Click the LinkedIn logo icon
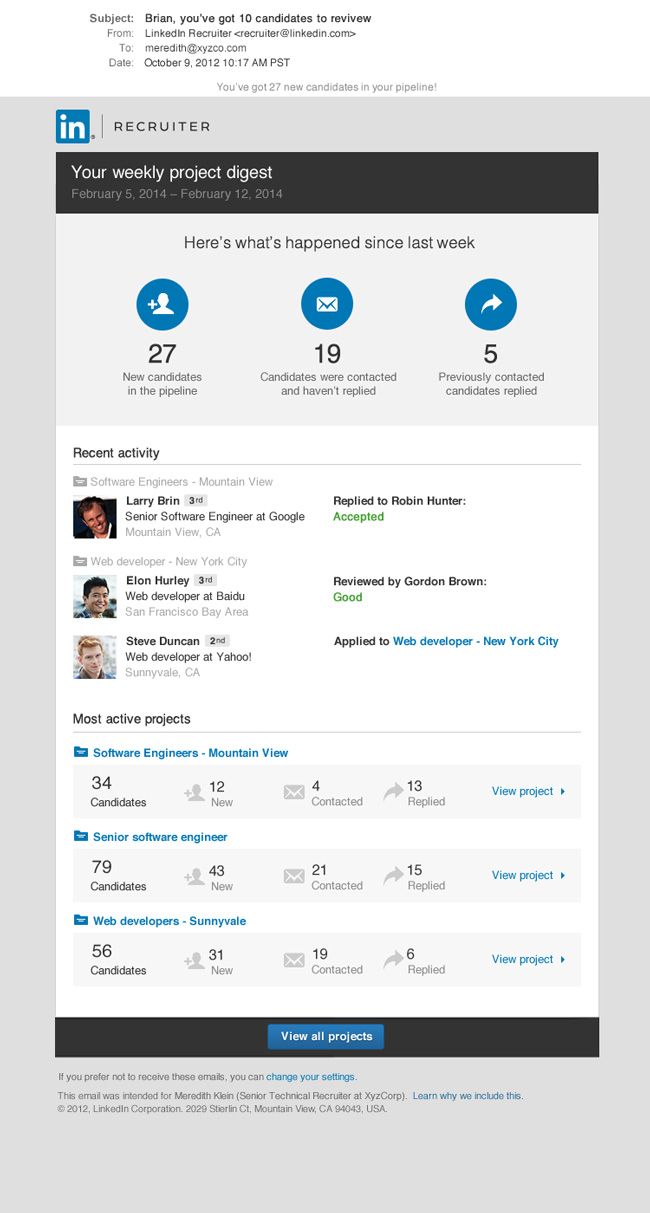The image size is (650, 1213). pos(73,126)
